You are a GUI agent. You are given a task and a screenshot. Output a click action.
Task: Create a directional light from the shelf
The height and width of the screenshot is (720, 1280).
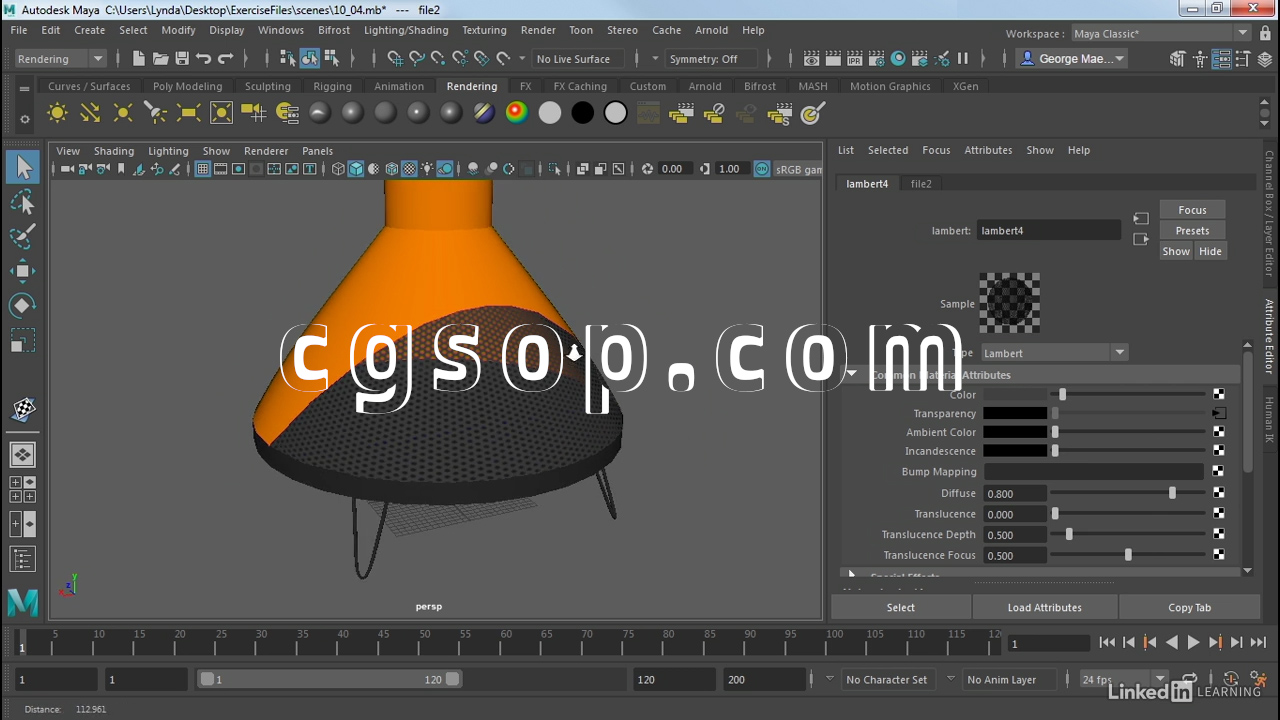tap(90, 113)
